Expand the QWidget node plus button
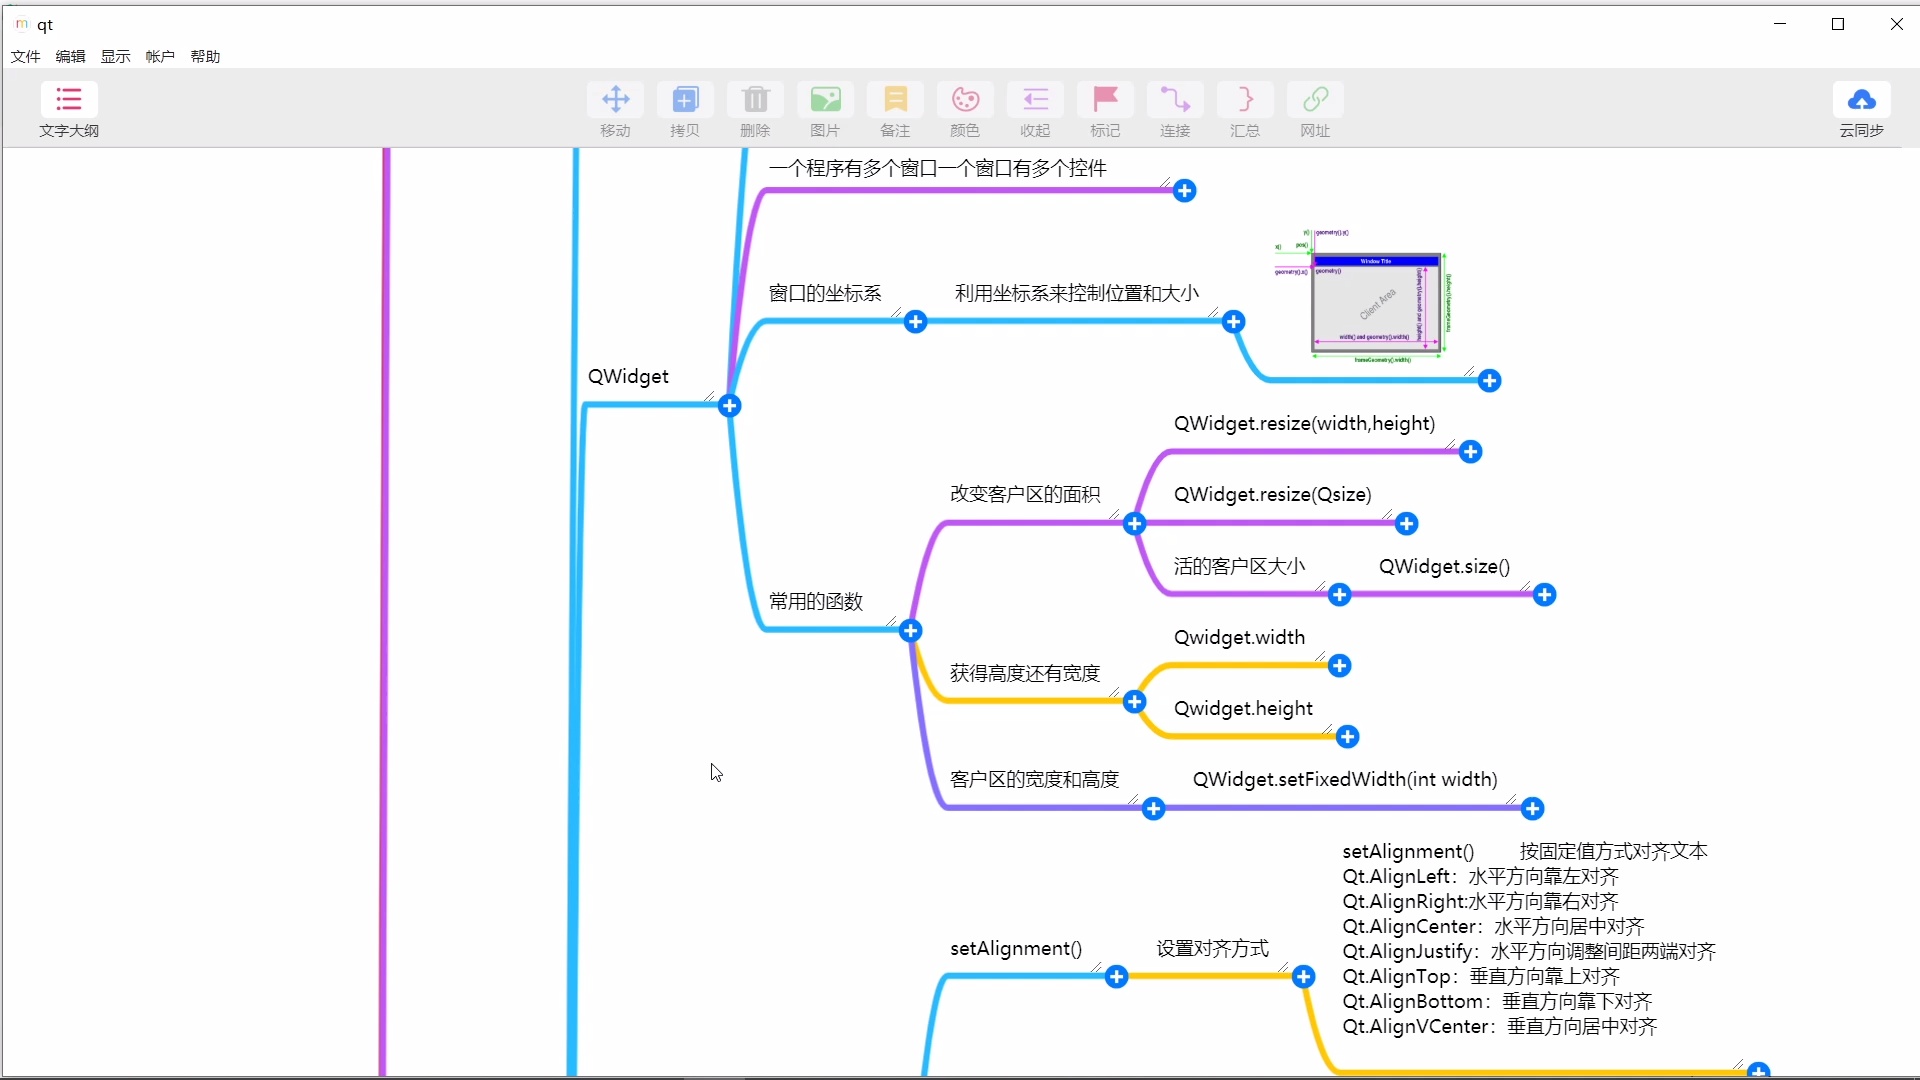The width and height of the screenshot is (1920, 1080). pos(729,406)
